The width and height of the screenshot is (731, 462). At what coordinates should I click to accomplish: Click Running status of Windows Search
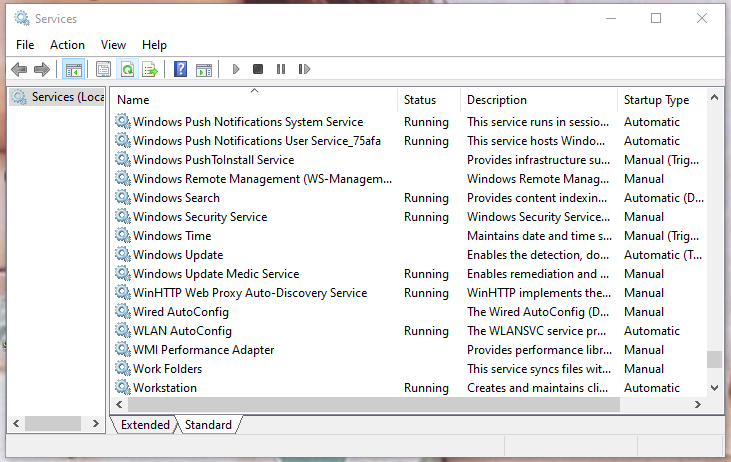(426, 198)
